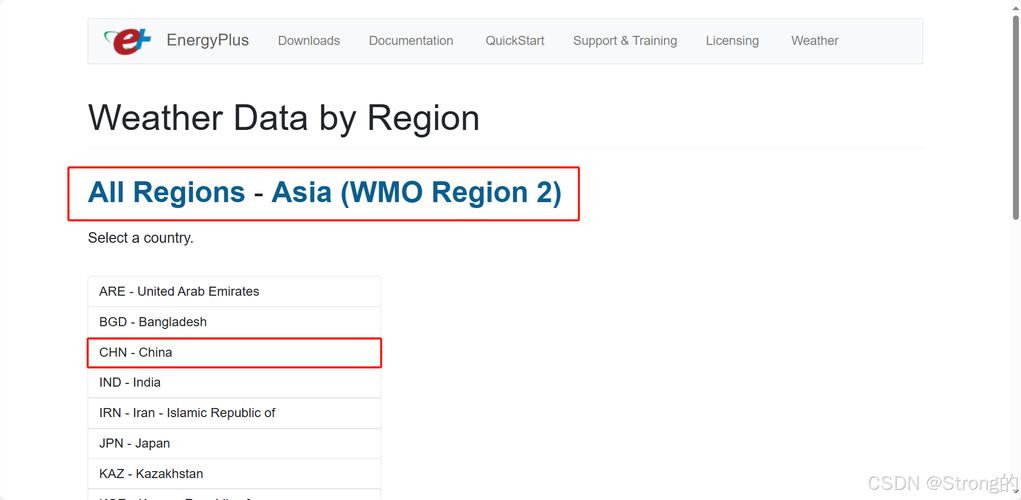Go to Documentation in navbar
The width and height of the screenshot is (1021, 500).
coord(411,40)
